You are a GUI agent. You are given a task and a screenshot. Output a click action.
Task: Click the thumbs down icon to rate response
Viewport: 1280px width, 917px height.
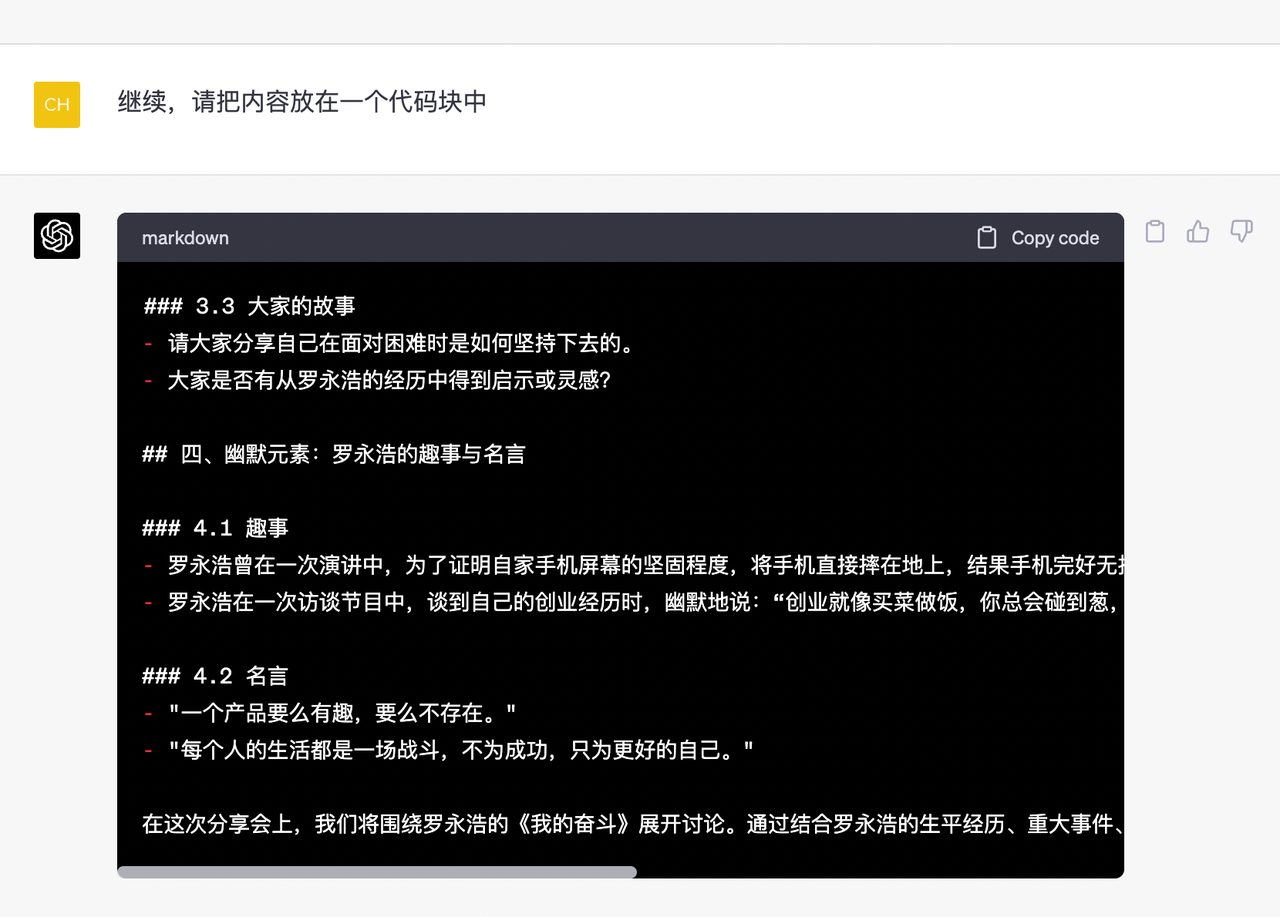[1240, 231]
